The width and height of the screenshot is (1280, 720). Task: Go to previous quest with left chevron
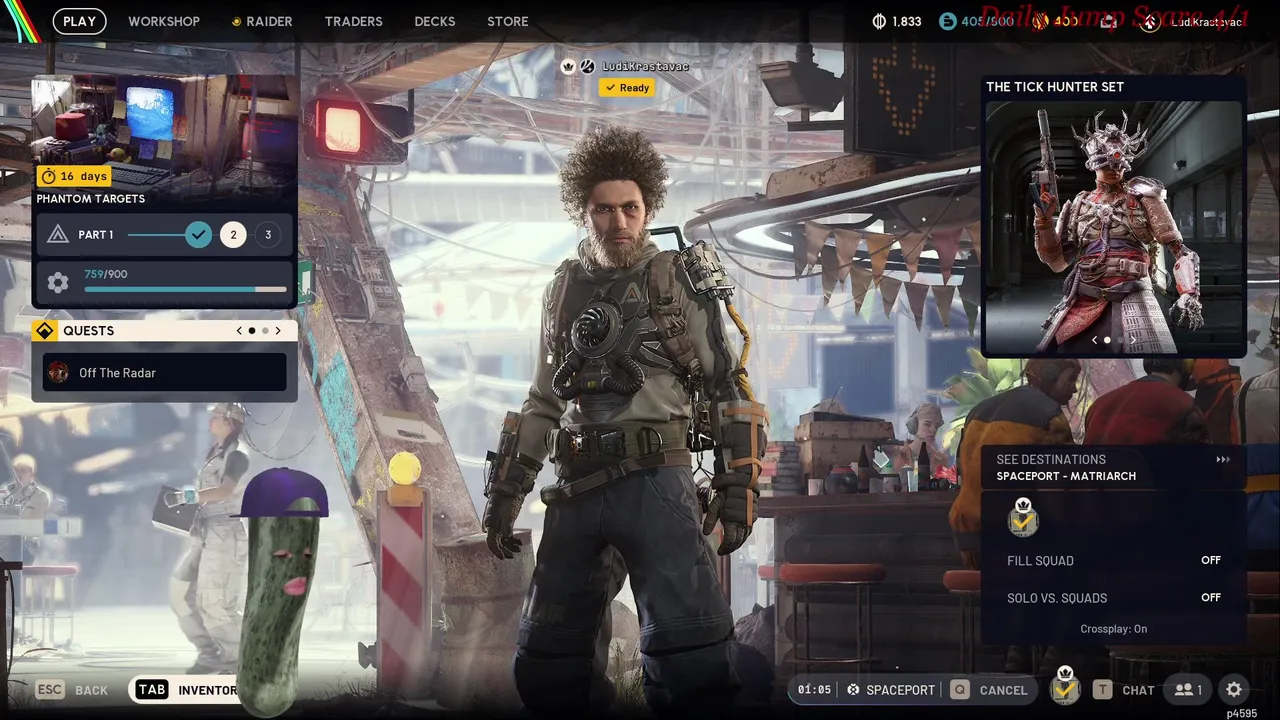pos(239,331)
